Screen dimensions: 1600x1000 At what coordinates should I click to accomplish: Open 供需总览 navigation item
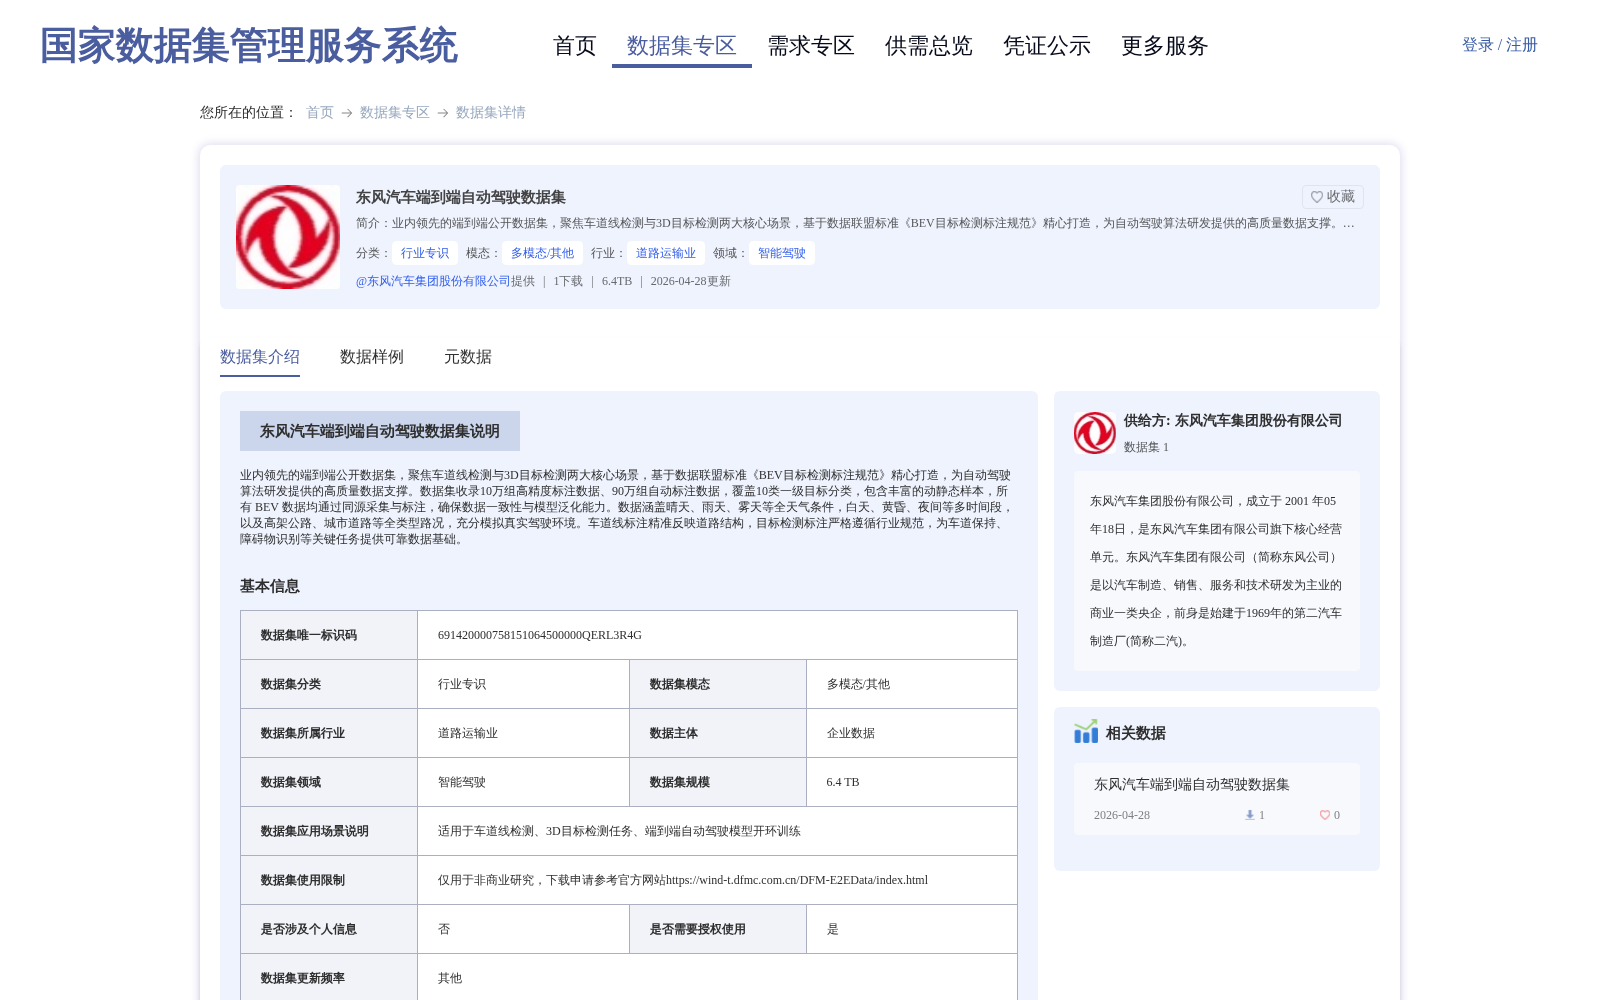929,46
